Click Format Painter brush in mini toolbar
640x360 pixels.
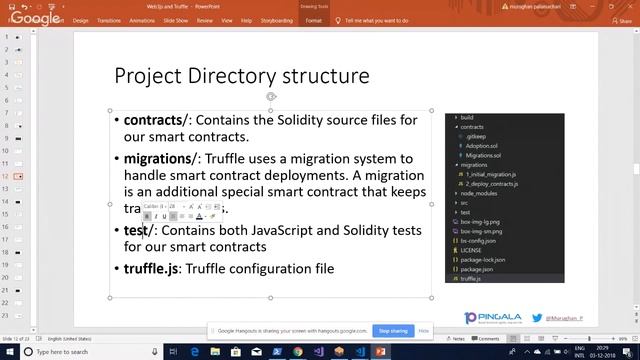point(213,216)
